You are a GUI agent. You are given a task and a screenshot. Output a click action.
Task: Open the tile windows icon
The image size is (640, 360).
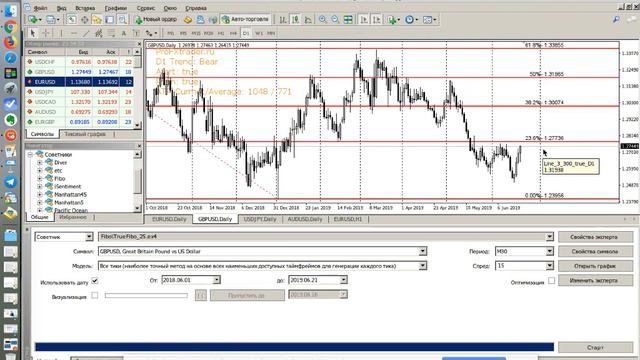click(348, 20)
